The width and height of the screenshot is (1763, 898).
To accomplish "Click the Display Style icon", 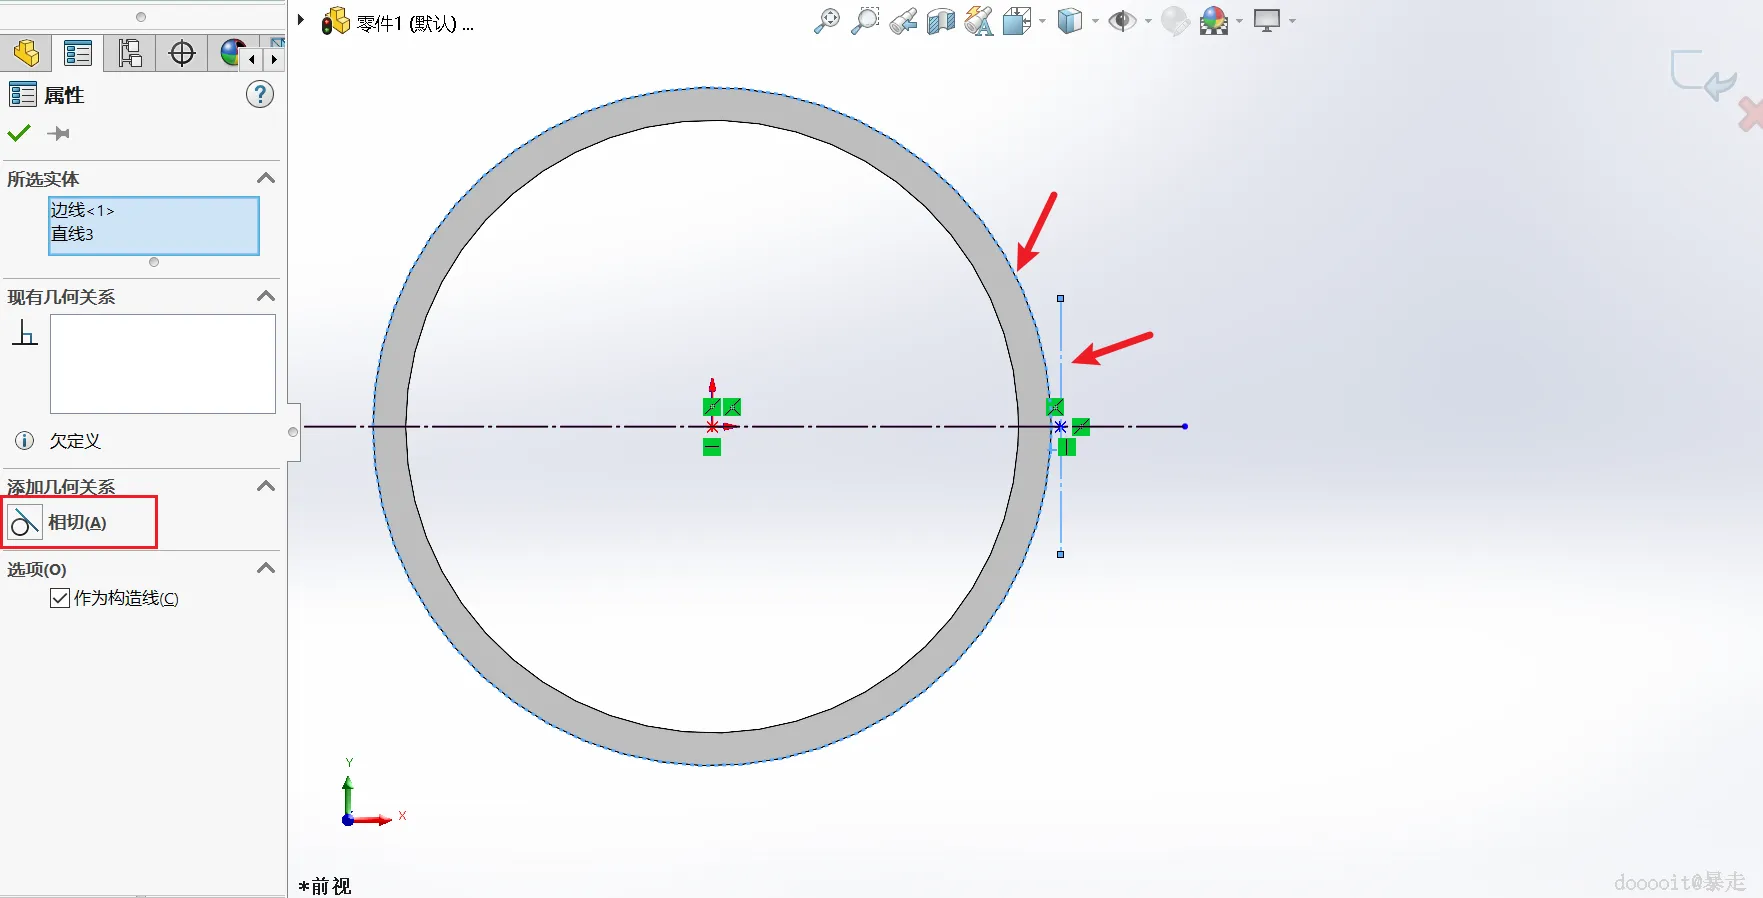I will click(1070, 21).
